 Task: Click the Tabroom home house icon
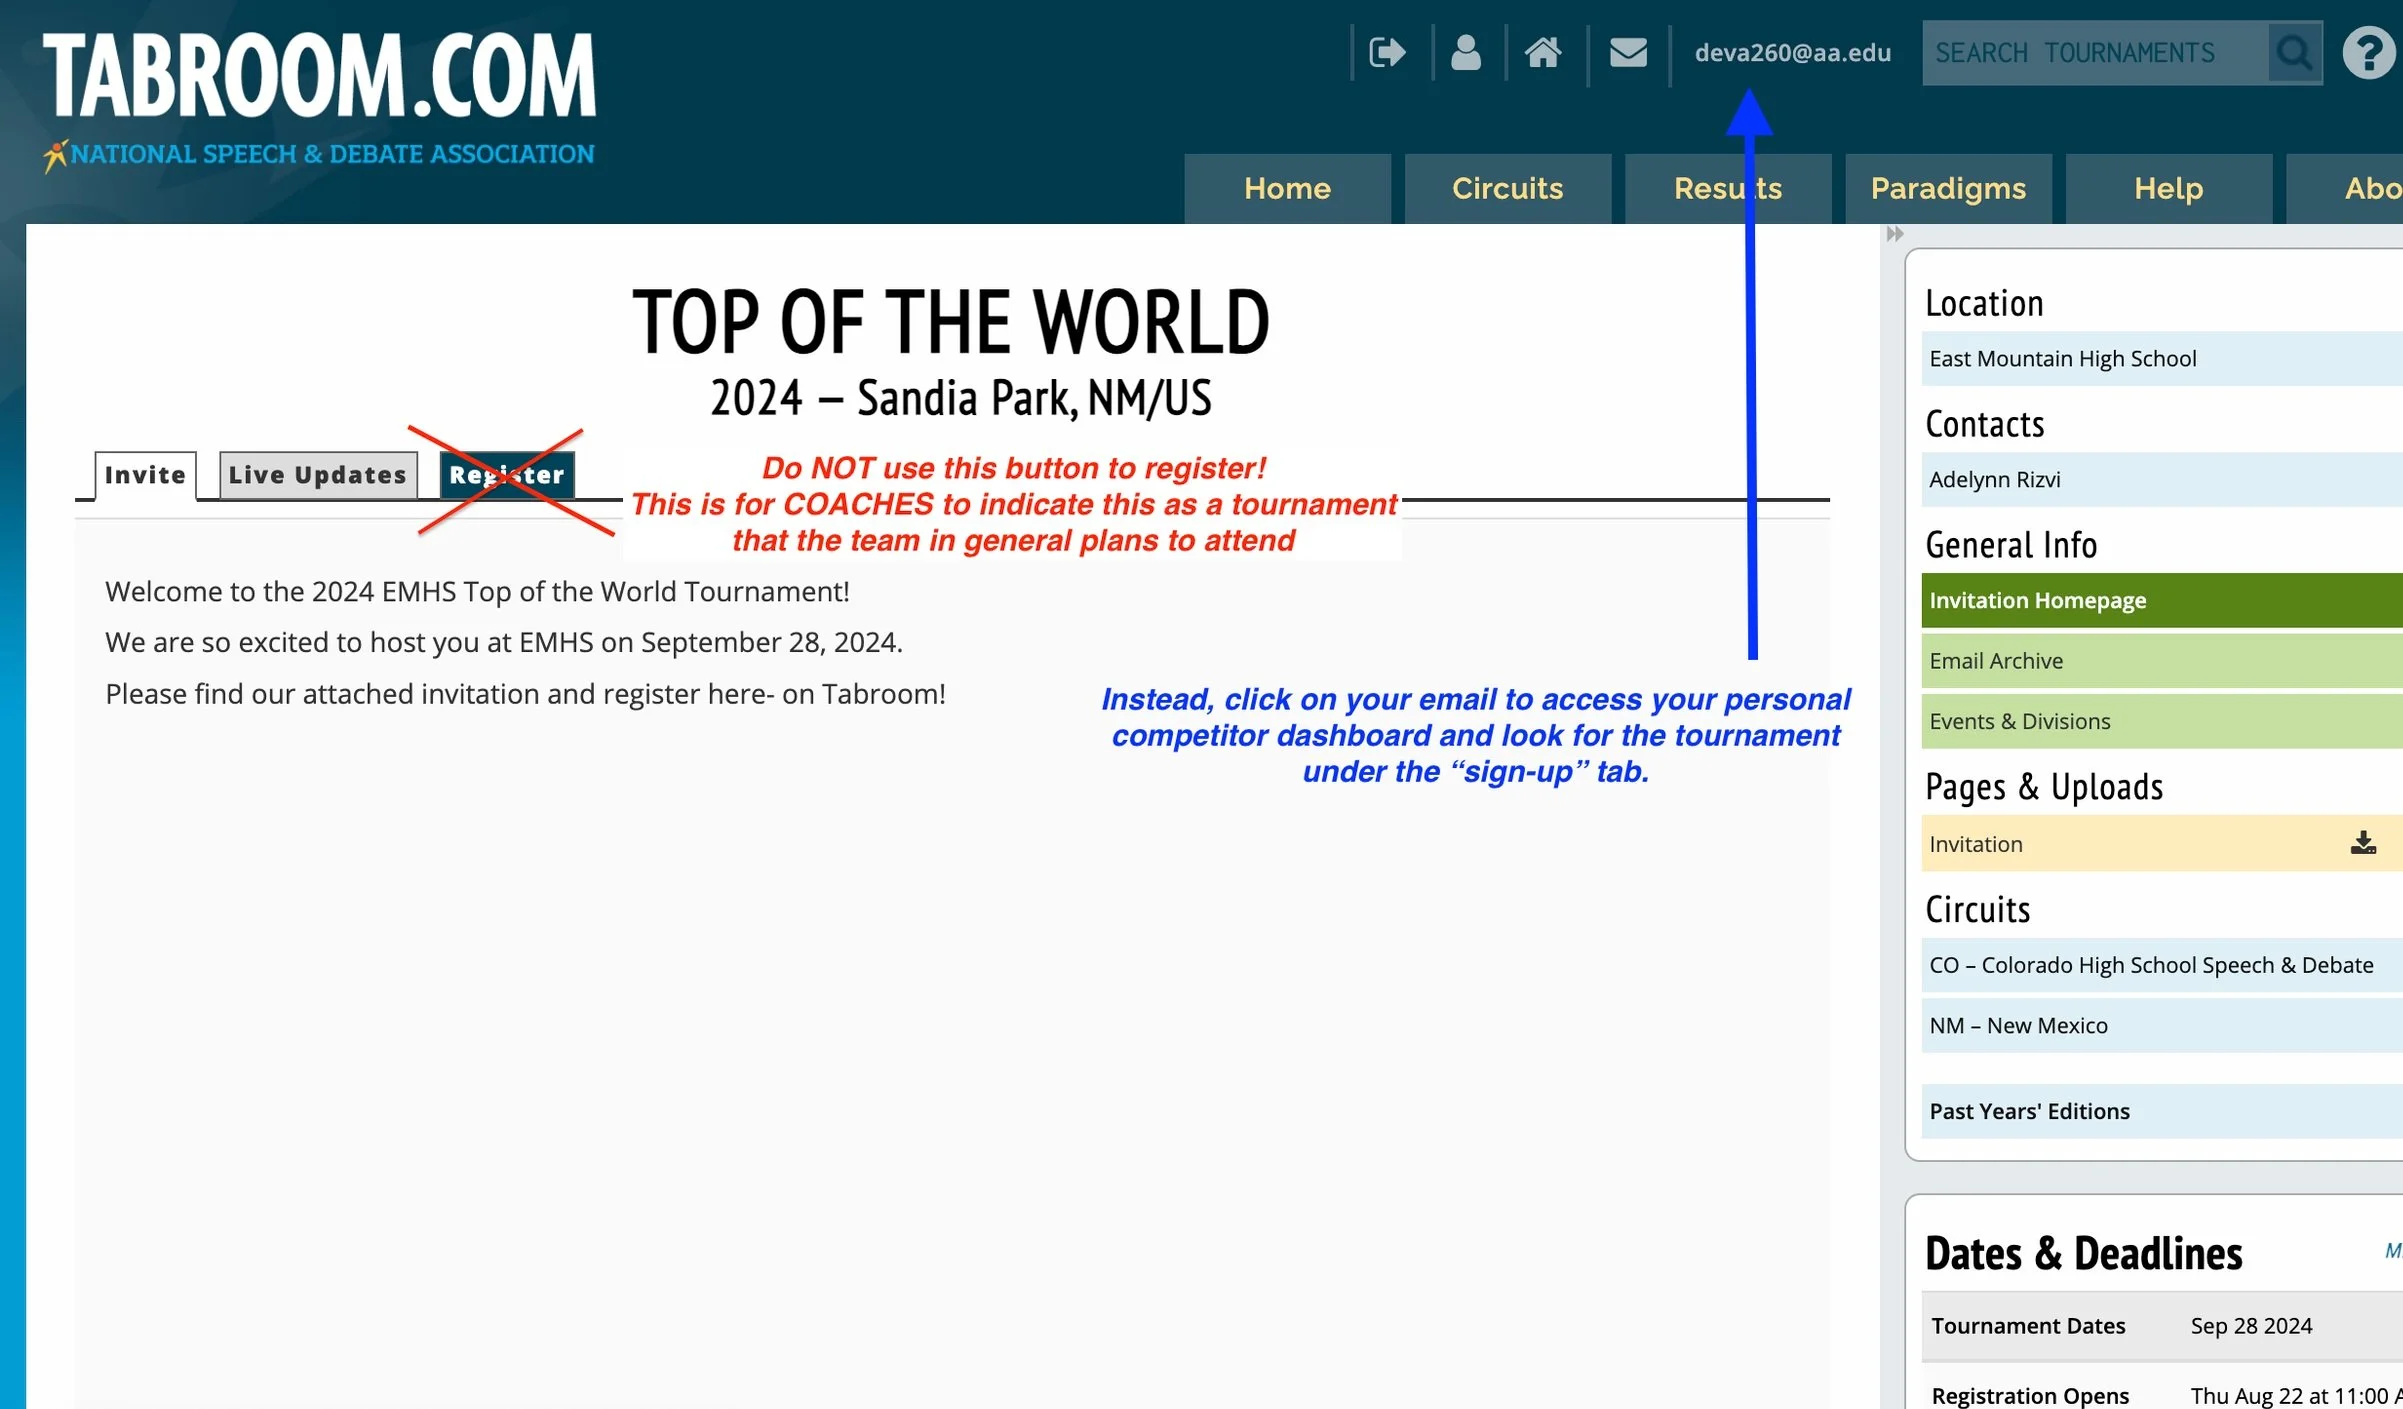coord(1543,52)
